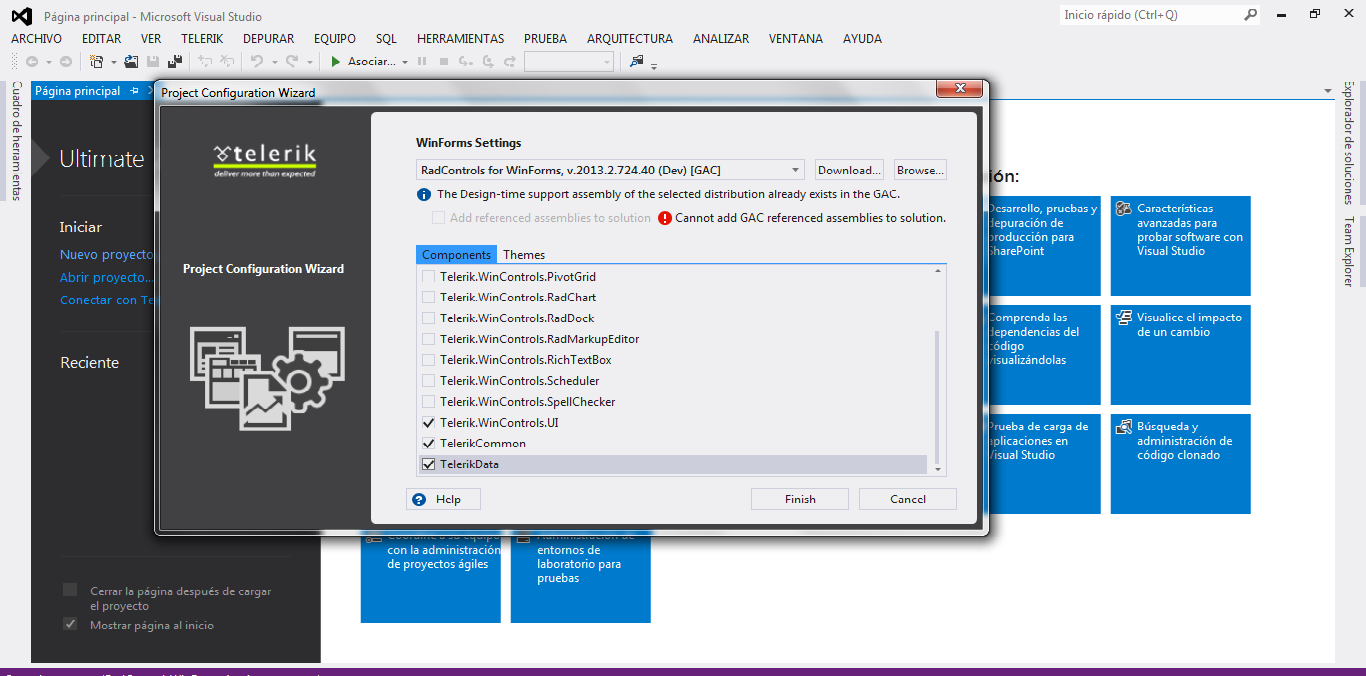This screenshot has width=1366, height=676.
Task: Click the Browse... button
Action: [921, 170]
